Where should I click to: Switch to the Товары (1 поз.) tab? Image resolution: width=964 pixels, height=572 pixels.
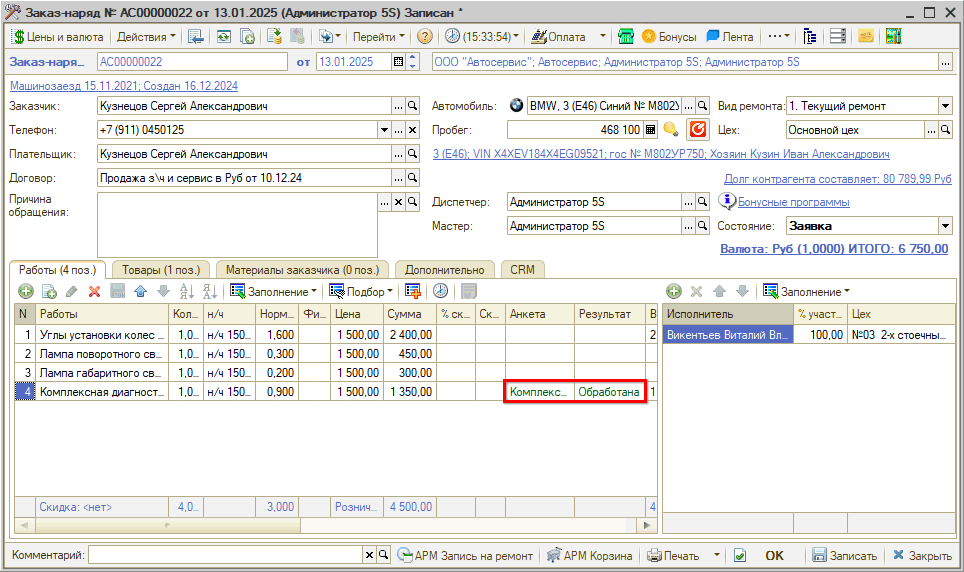coord(161,269)
